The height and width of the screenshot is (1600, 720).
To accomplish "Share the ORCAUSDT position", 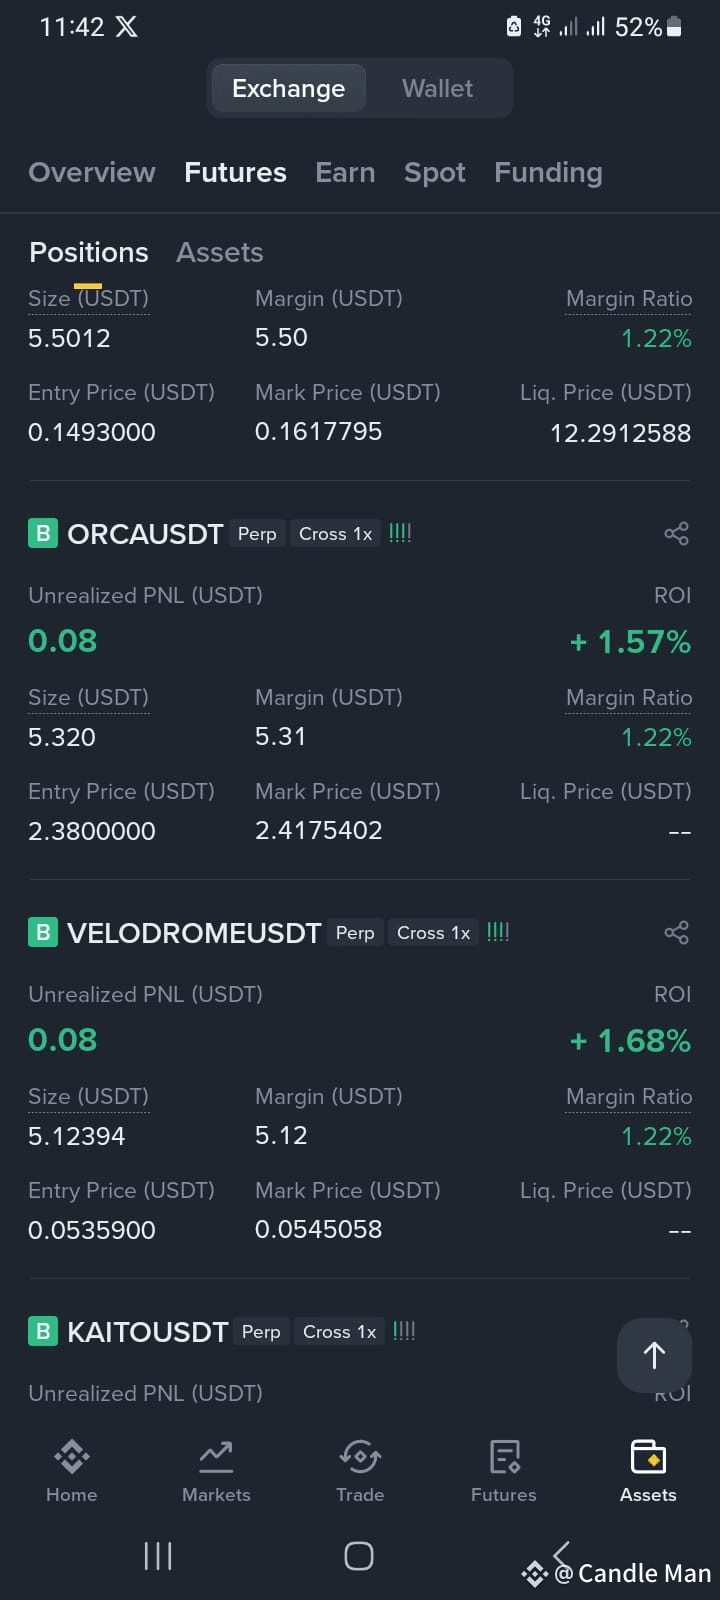I will pyautogui.click(x=676, y=533).
